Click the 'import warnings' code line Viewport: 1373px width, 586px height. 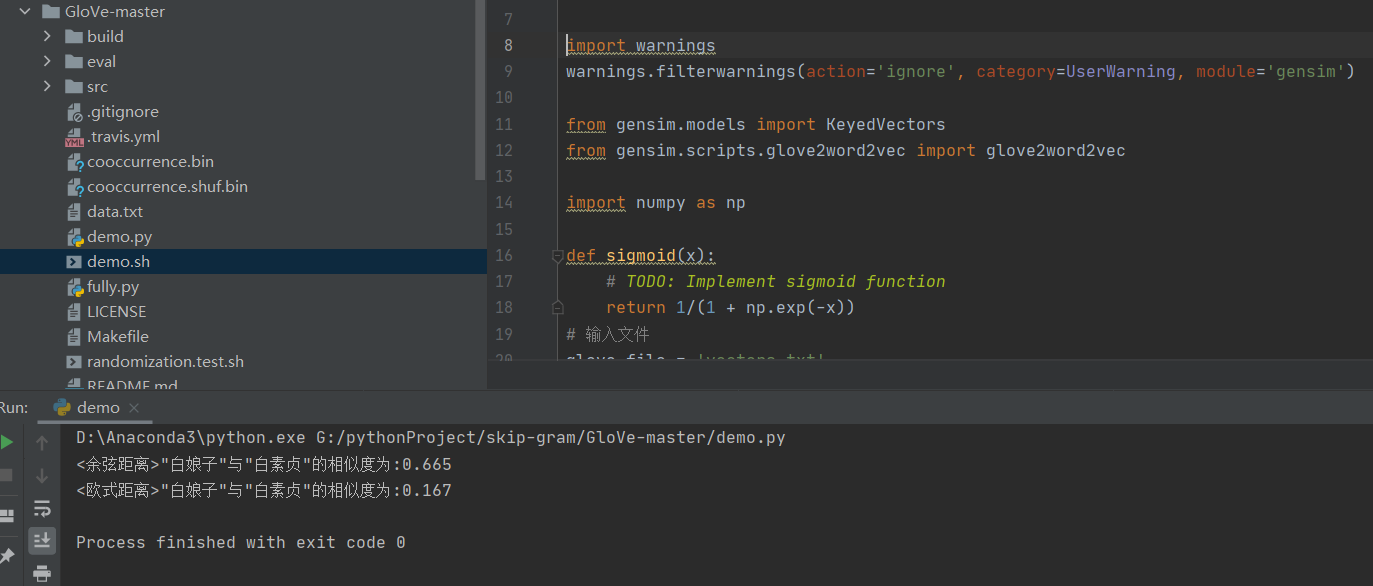coord(641,45)
